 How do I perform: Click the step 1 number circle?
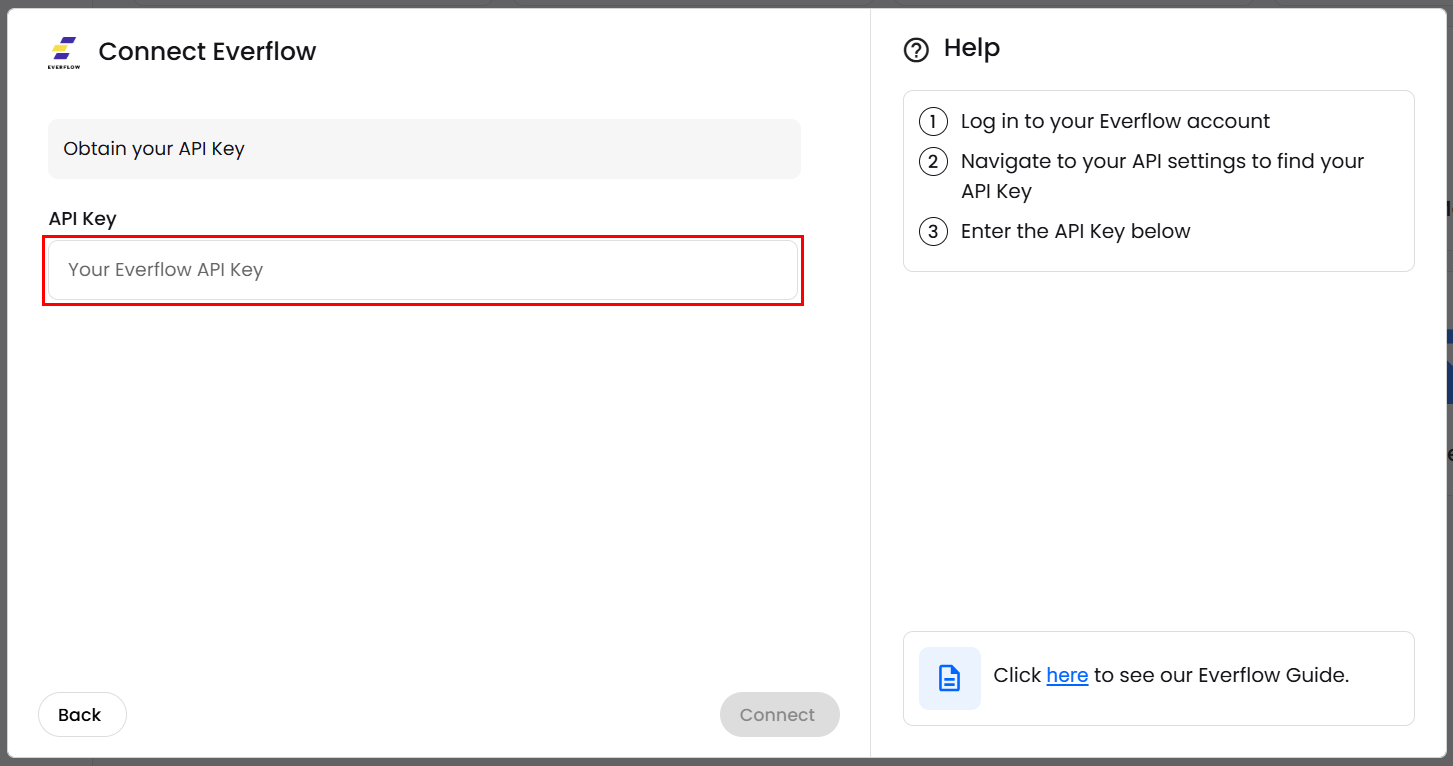933,122
